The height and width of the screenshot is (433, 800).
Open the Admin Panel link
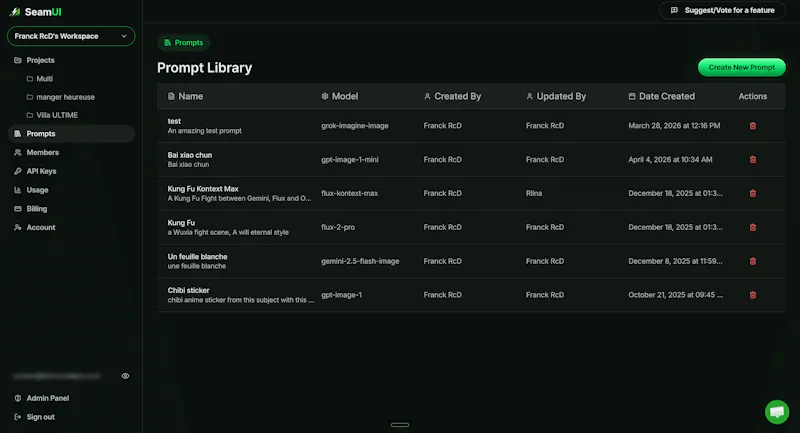[x=47, y=398]
